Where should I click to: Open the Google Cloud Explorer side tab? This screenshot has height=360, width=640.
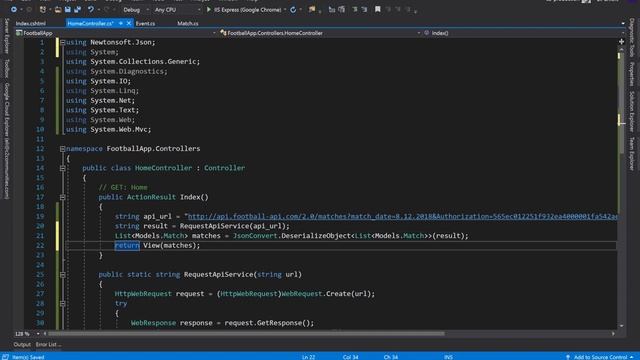click(7, 141)
